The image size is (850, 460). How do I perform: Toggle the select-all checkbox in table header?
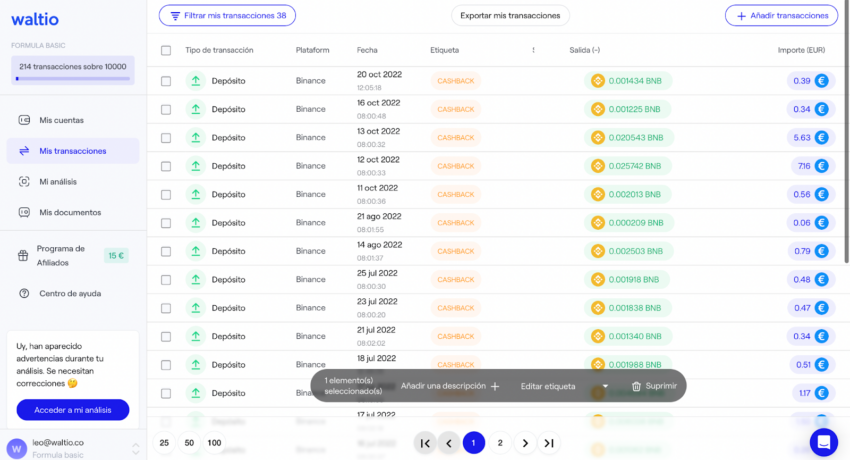[x=166, y=50]
